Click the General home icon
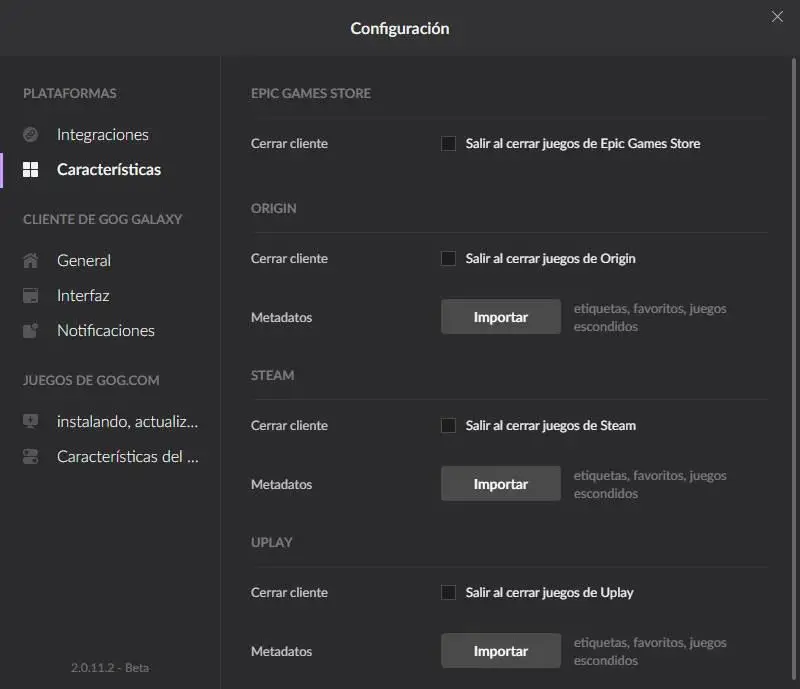800x689 pixels. [31, 261]
